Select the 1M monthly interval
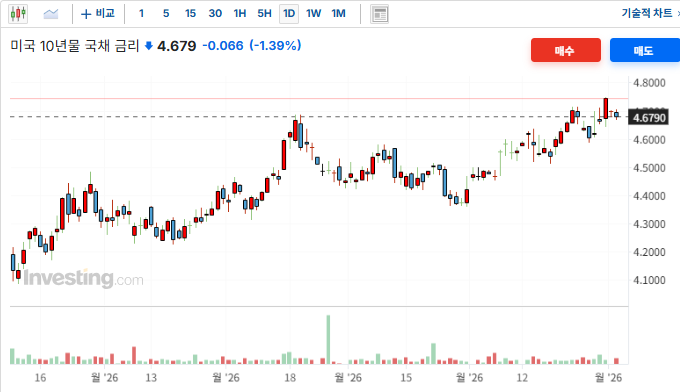 point(339,14)
